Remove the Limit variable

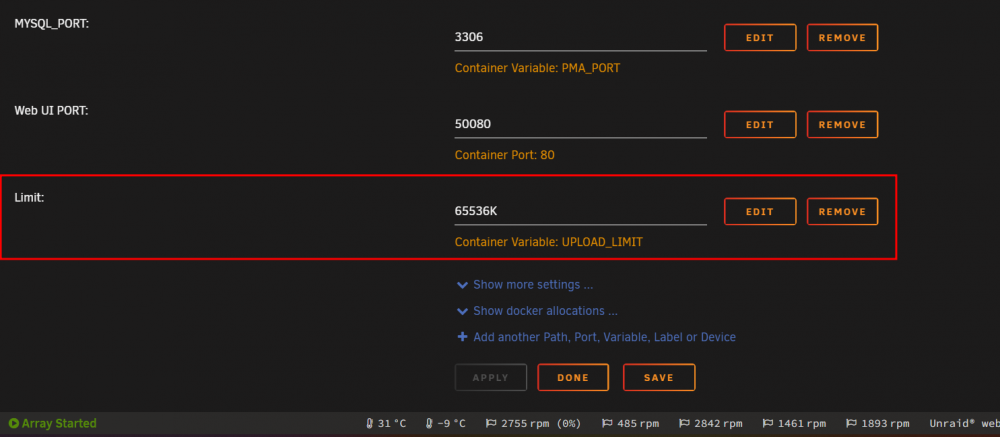pos(842,211)
